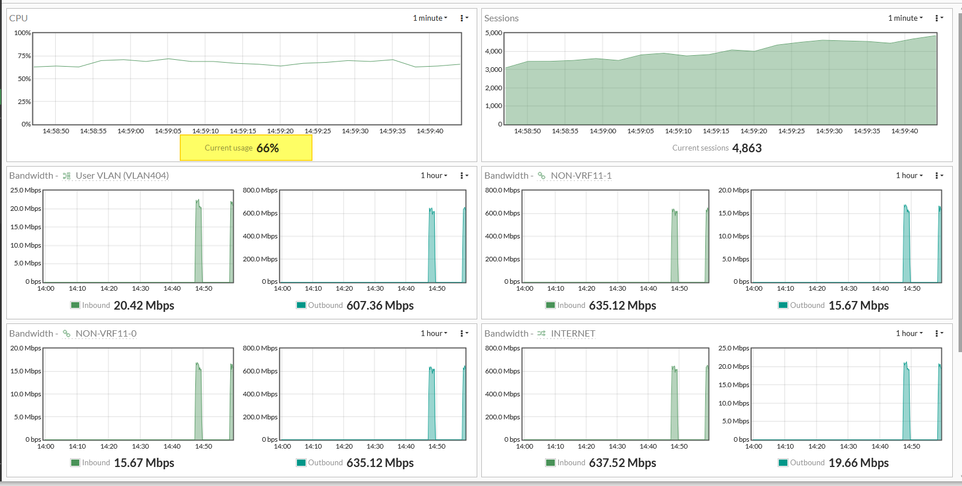This screenshot has width=962, height=486.
Task: Open the NON-VRF11-1 interface link
Action: coord(581,176)
